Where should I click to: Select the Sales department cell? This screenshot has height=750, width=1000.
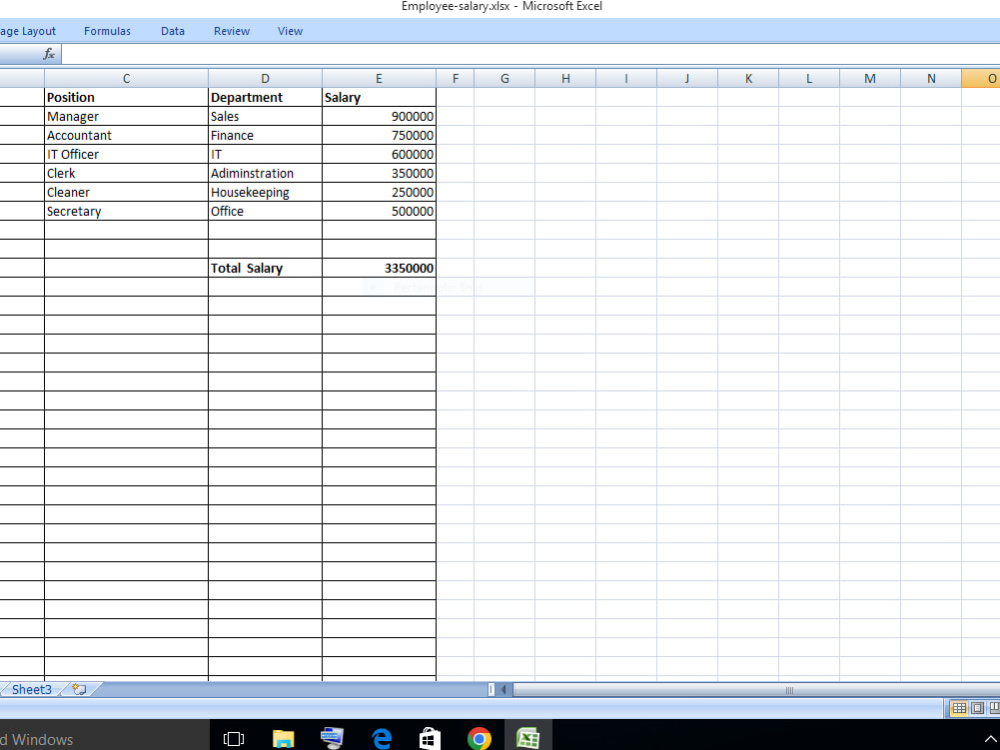point(265,117)
